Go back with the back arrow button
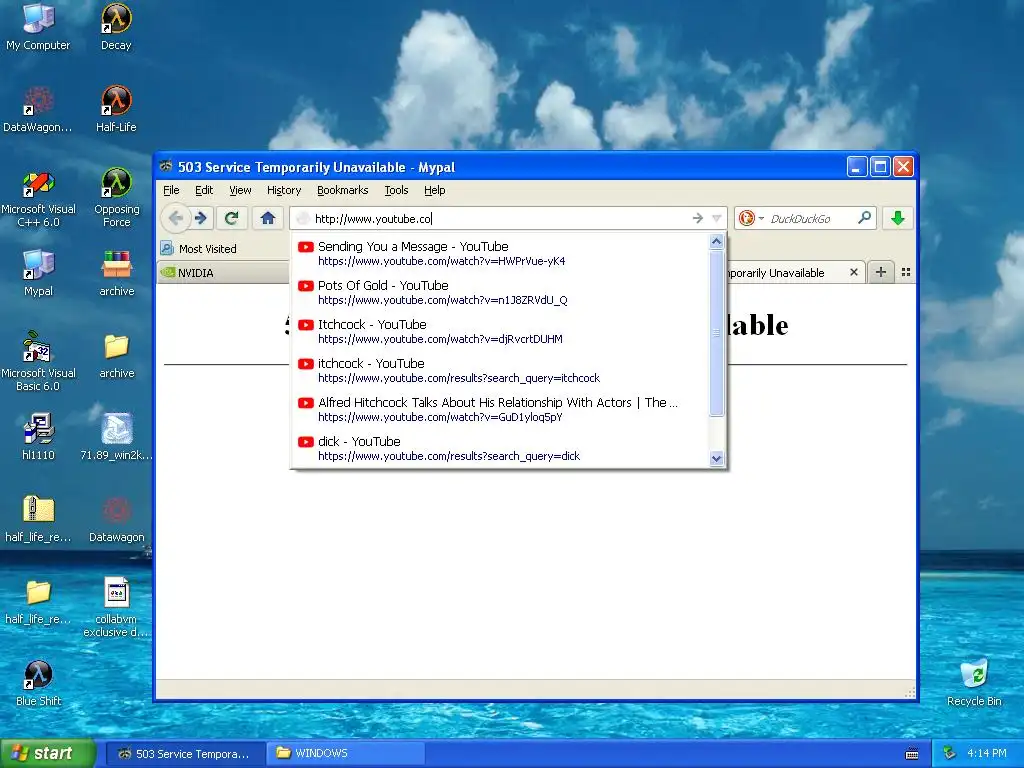Viewport: 1024px width, 768px height. 175,217
